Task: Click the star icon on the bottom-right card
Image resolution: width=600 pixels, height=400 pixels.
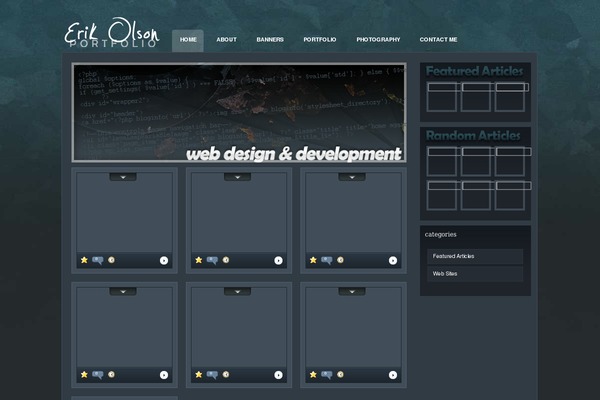Action: [313, 374]
